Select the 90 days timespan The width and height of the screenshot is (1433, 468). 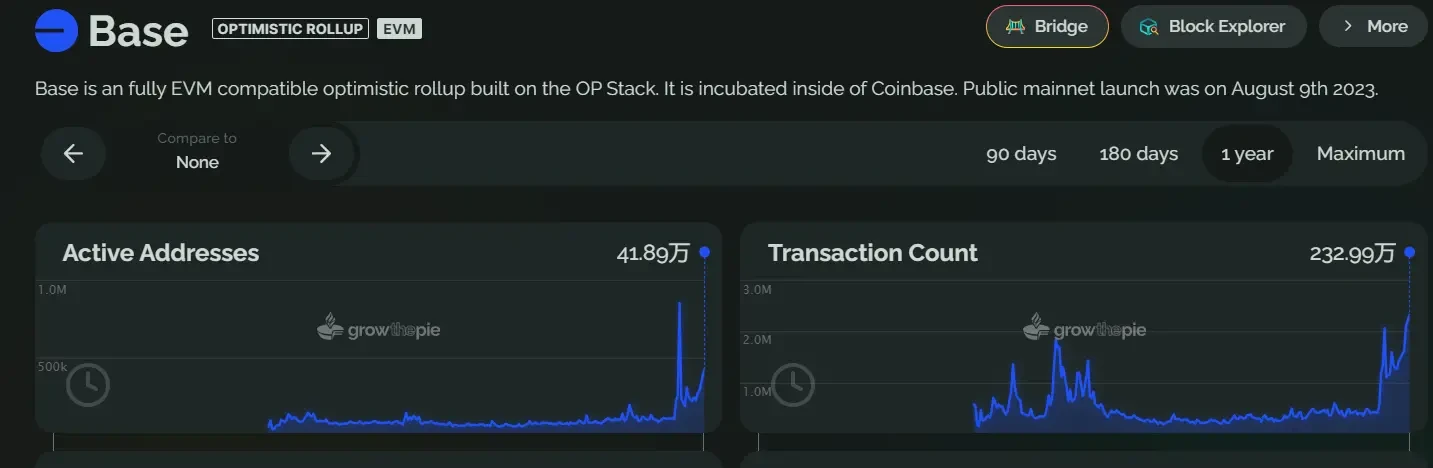click(1021, 154)
